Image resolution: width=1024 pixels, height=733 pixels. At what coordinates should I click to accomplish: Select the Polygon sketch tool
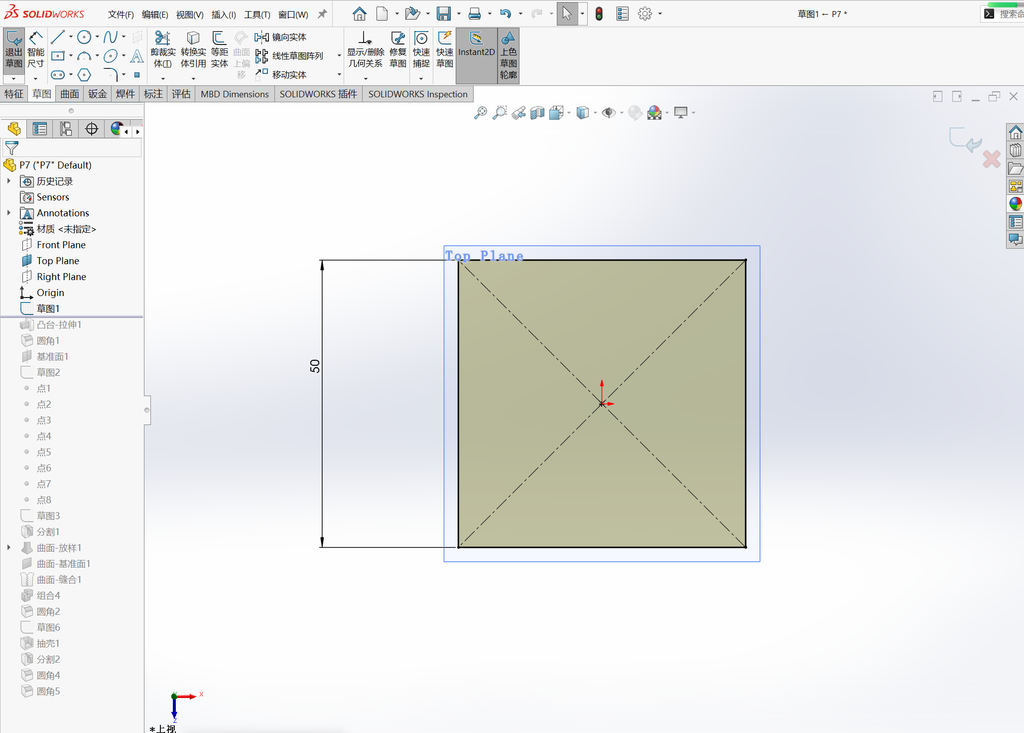tap(84, 74)
